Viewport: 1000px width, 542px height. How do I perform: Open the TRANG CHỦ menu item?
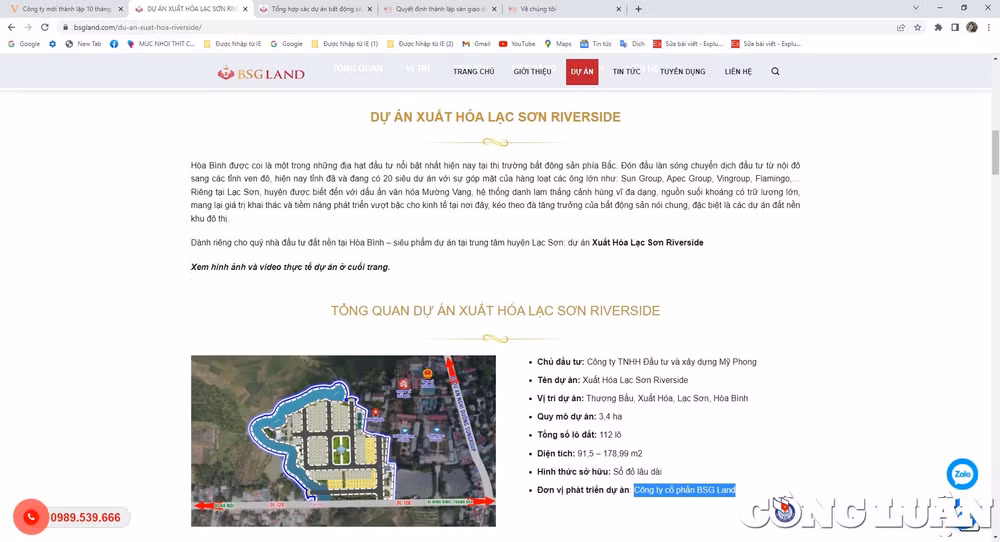point(473,71)
